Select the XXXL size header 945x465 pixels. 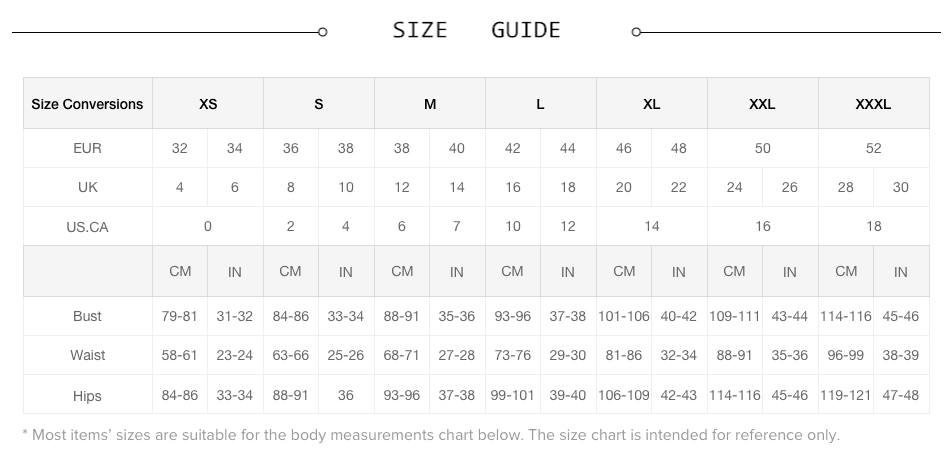pos(873,104)
